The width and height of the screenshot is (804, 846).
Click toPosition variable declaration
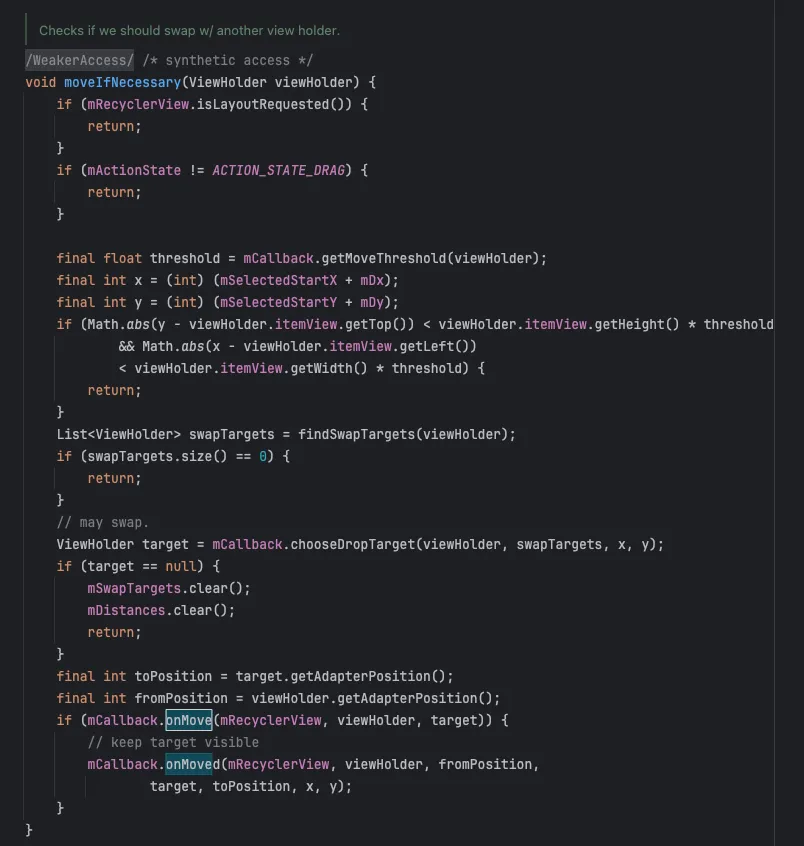tap(173, 677)
